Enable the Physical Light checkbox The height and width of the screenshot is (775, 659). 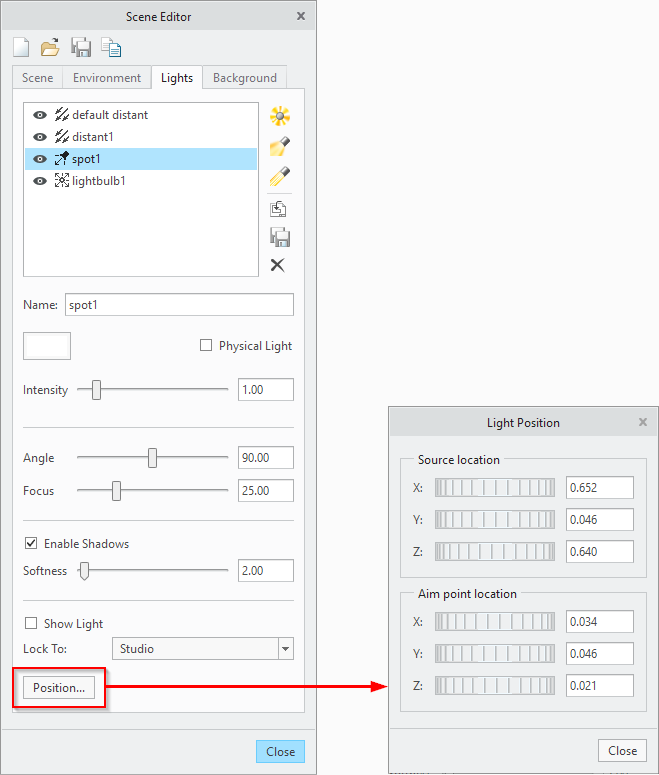206,345
